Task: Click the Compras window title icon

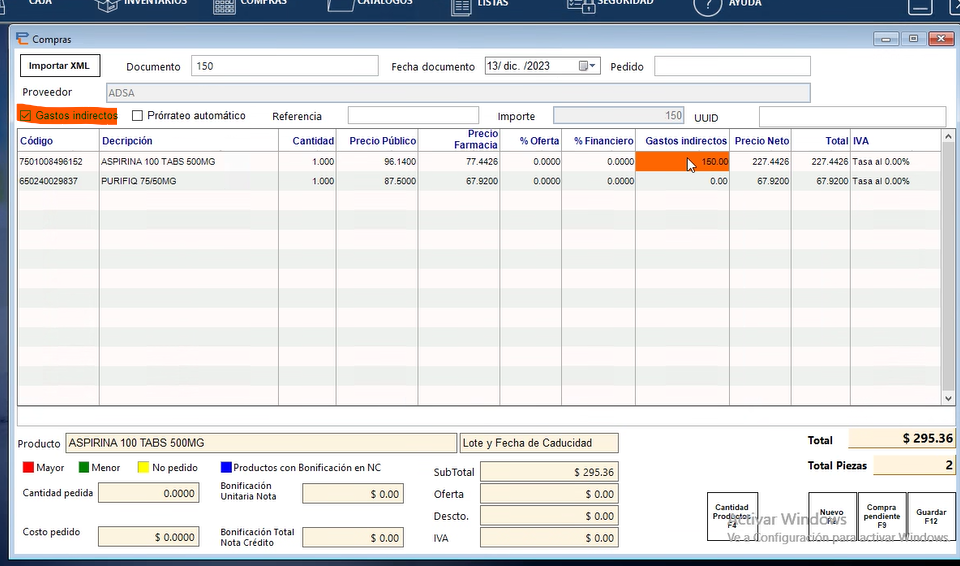Action: coord(22,39)
